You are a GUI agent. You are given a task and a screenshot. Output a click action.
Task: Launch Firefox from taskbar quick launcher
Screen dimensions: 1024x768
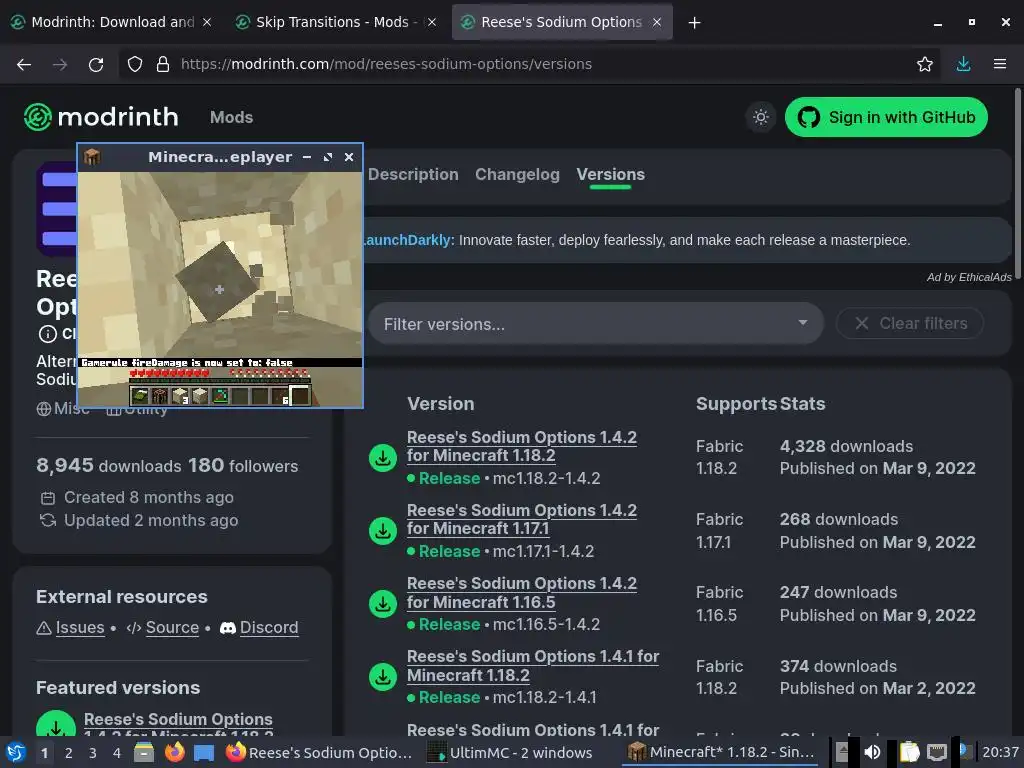point(174,752)
